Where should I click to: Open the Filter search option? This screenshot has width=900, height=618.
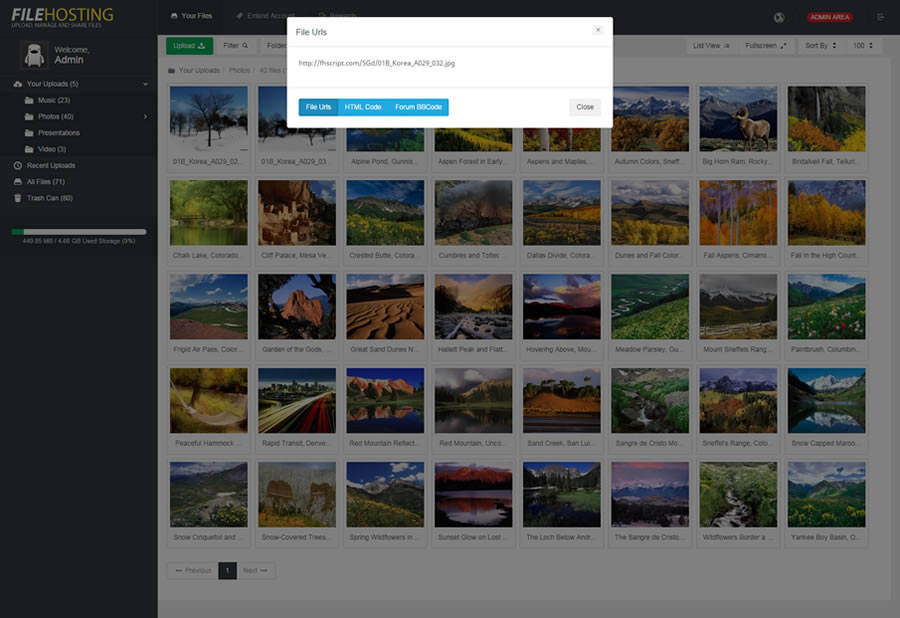coord(235,46)
